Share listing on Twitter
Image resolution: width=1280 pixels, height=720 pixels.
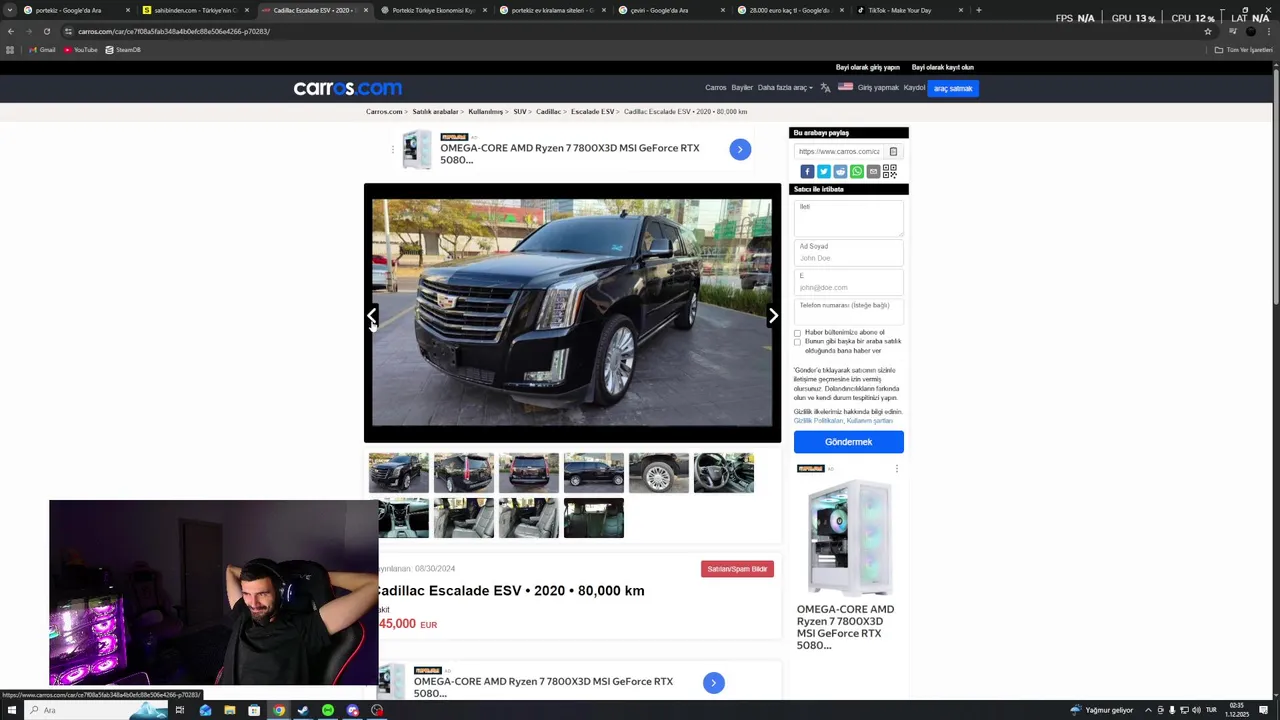tap(824, 171)
